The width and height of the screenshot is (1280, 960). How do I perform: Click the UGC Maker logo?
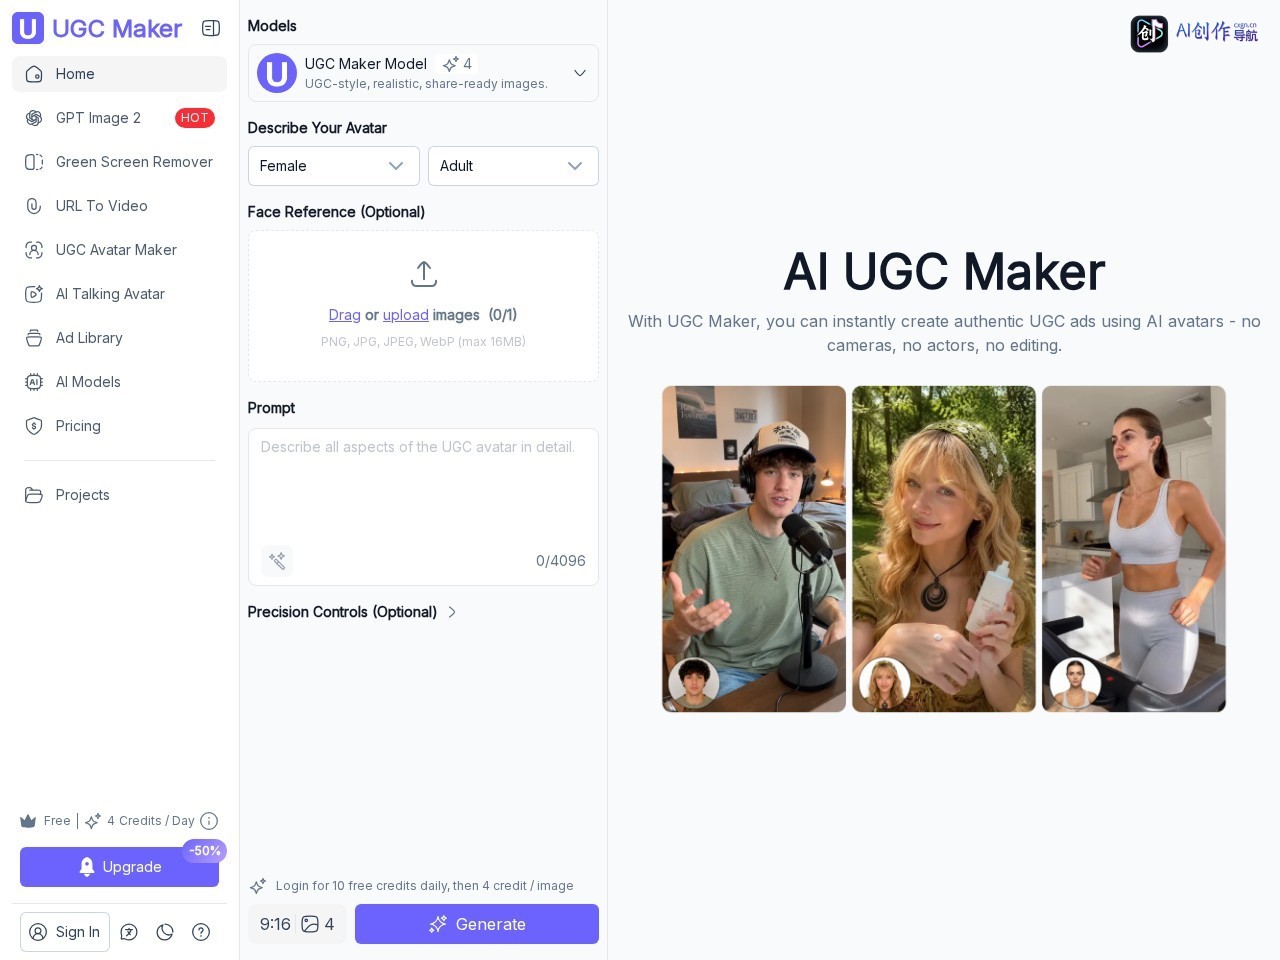coord(97,28)
